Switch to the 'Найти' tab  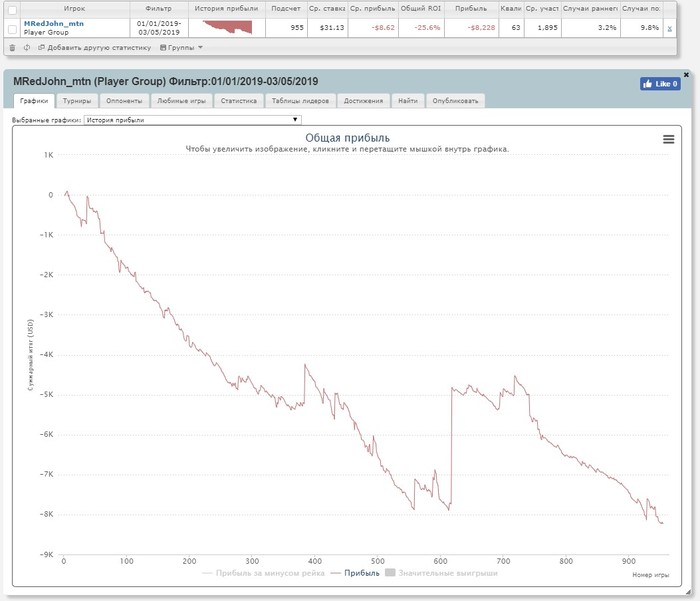click(408, 101)
